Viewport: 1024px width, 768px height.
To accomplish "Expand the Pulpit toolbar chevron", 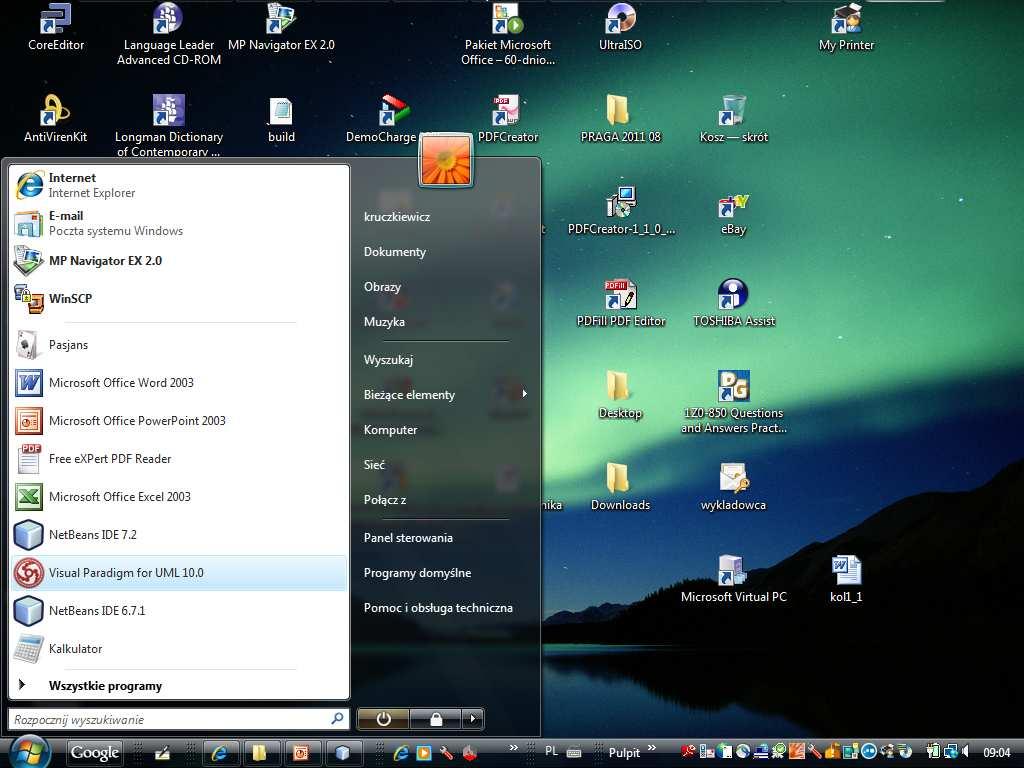I will pos(652,748).
